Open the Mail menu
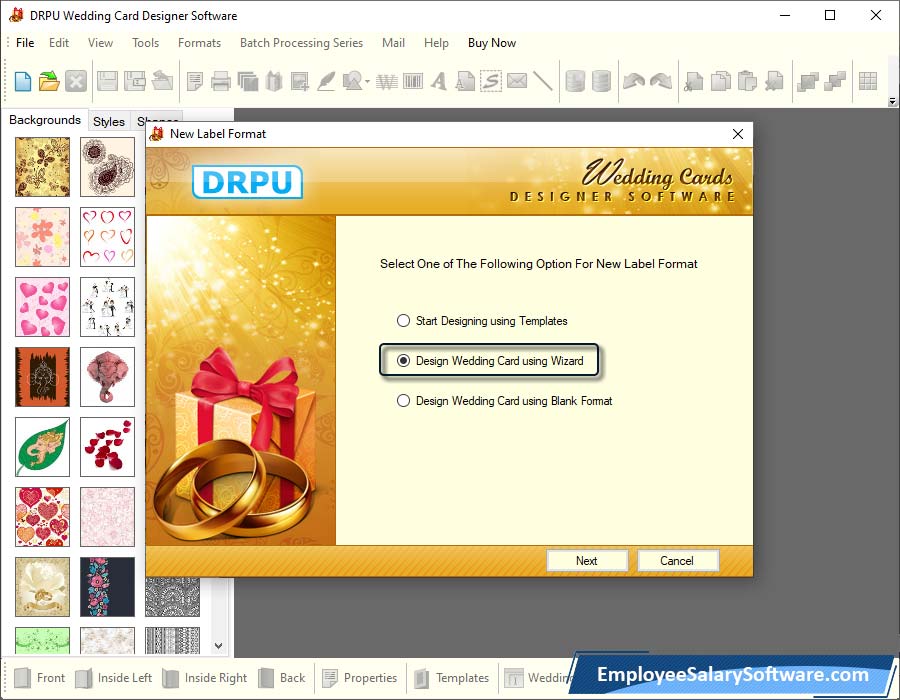The width and height of the screenshot is (900, 700). point(393,43)
